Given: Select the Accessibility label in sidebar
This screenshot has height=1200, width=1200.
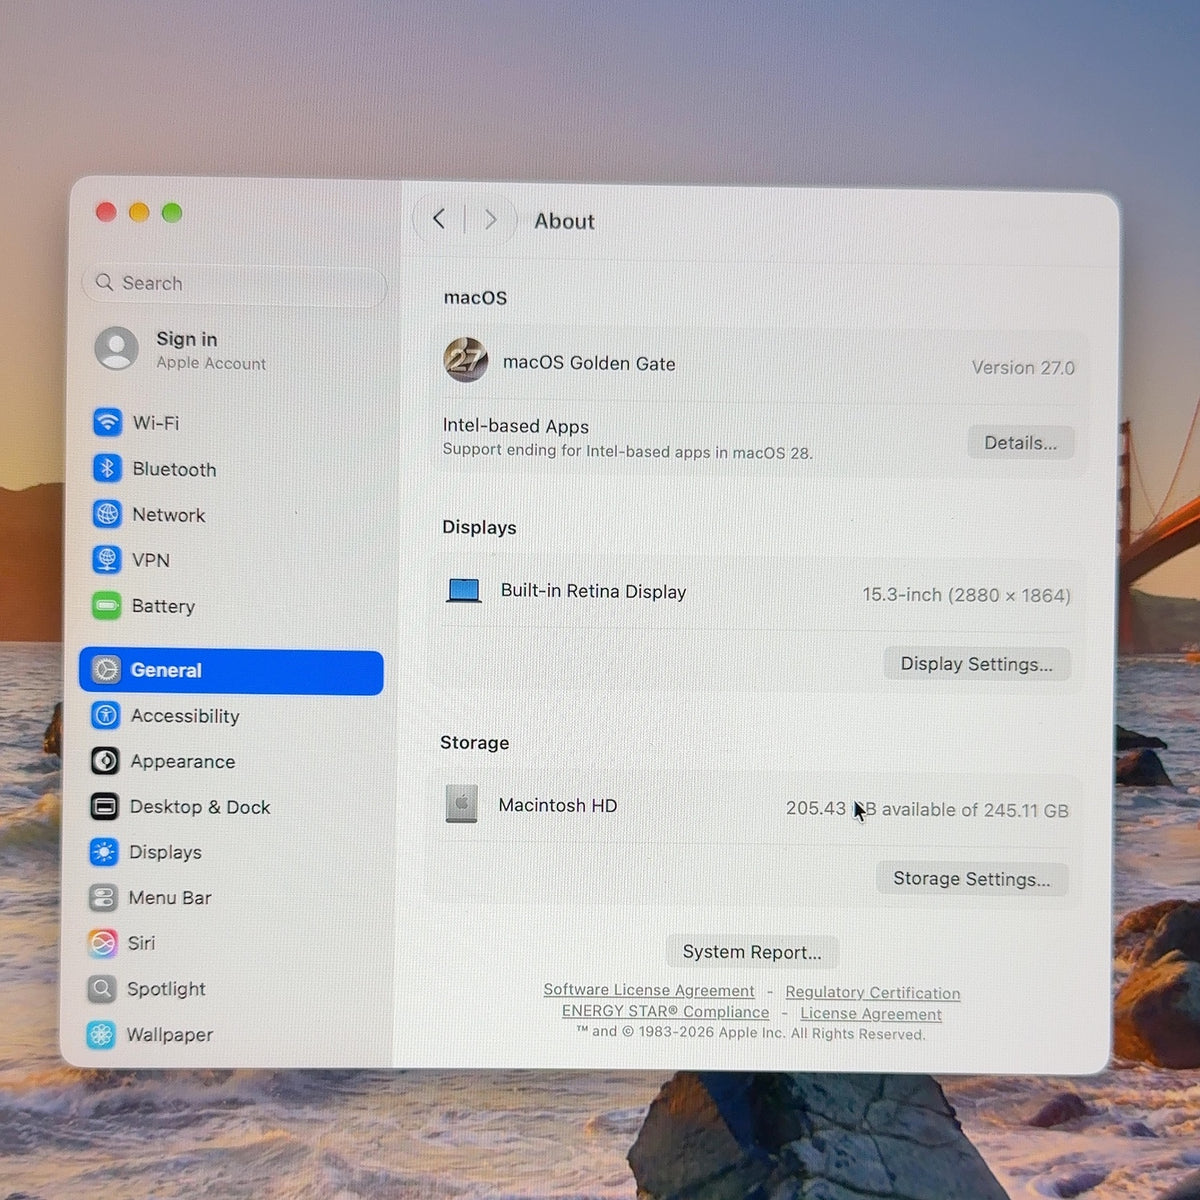Looking at the screenshot, I should coord(185,716).
